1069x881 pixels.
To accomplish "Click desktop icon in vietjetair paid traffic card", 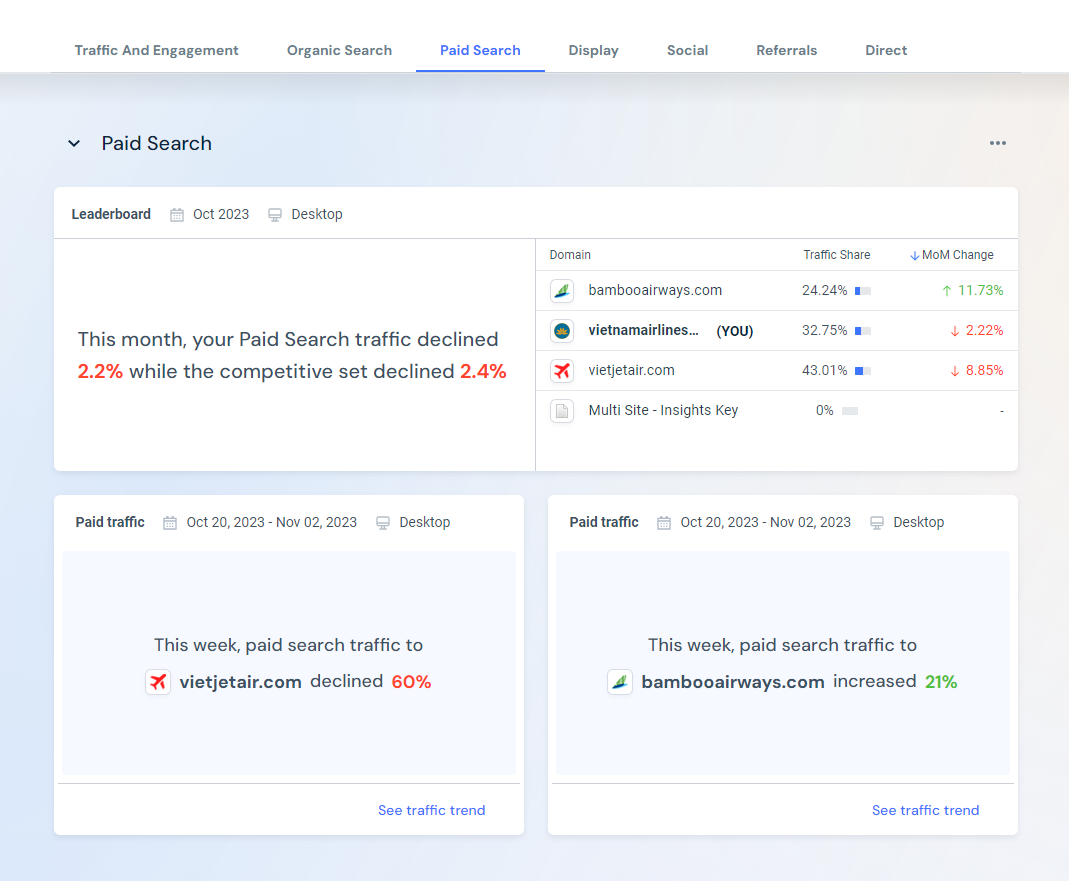I will pos(383,523).
